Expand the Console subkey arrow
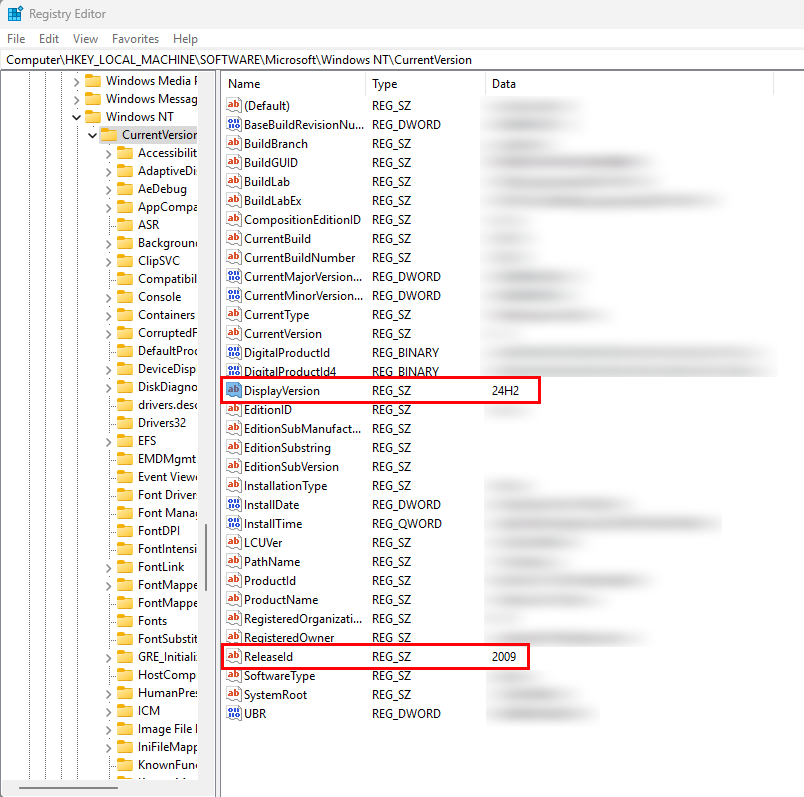The width and height of the screenshot is (804, 797). coord(109,297)
